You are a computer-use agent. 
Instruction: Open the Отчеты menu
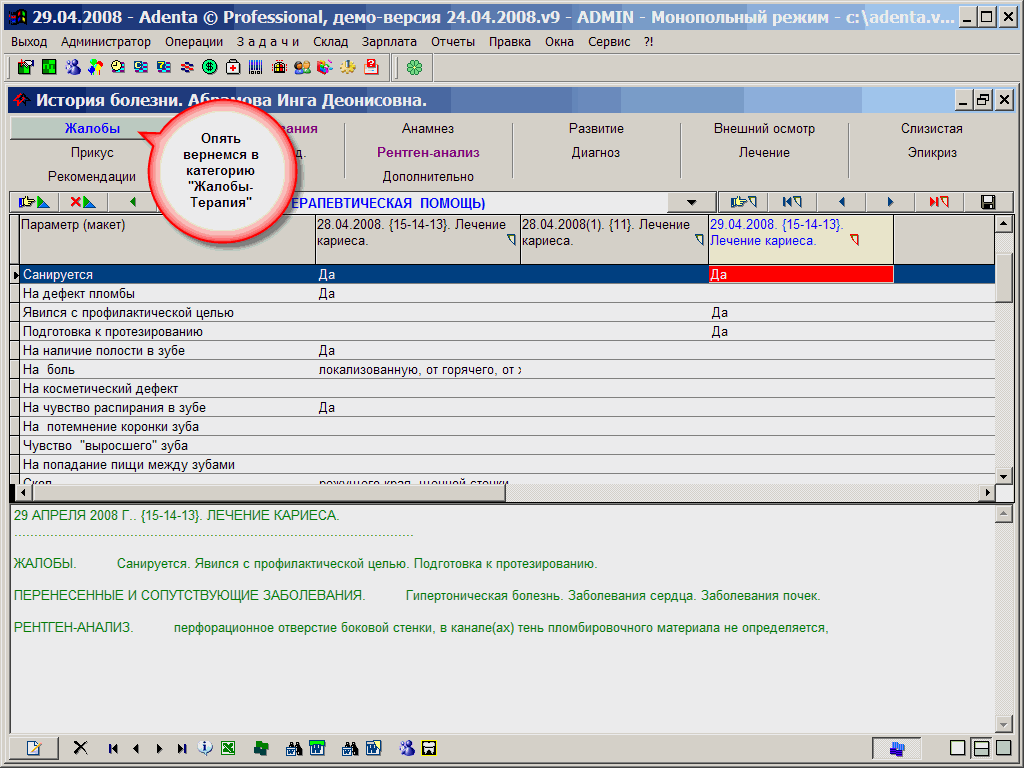coord(453,42)
